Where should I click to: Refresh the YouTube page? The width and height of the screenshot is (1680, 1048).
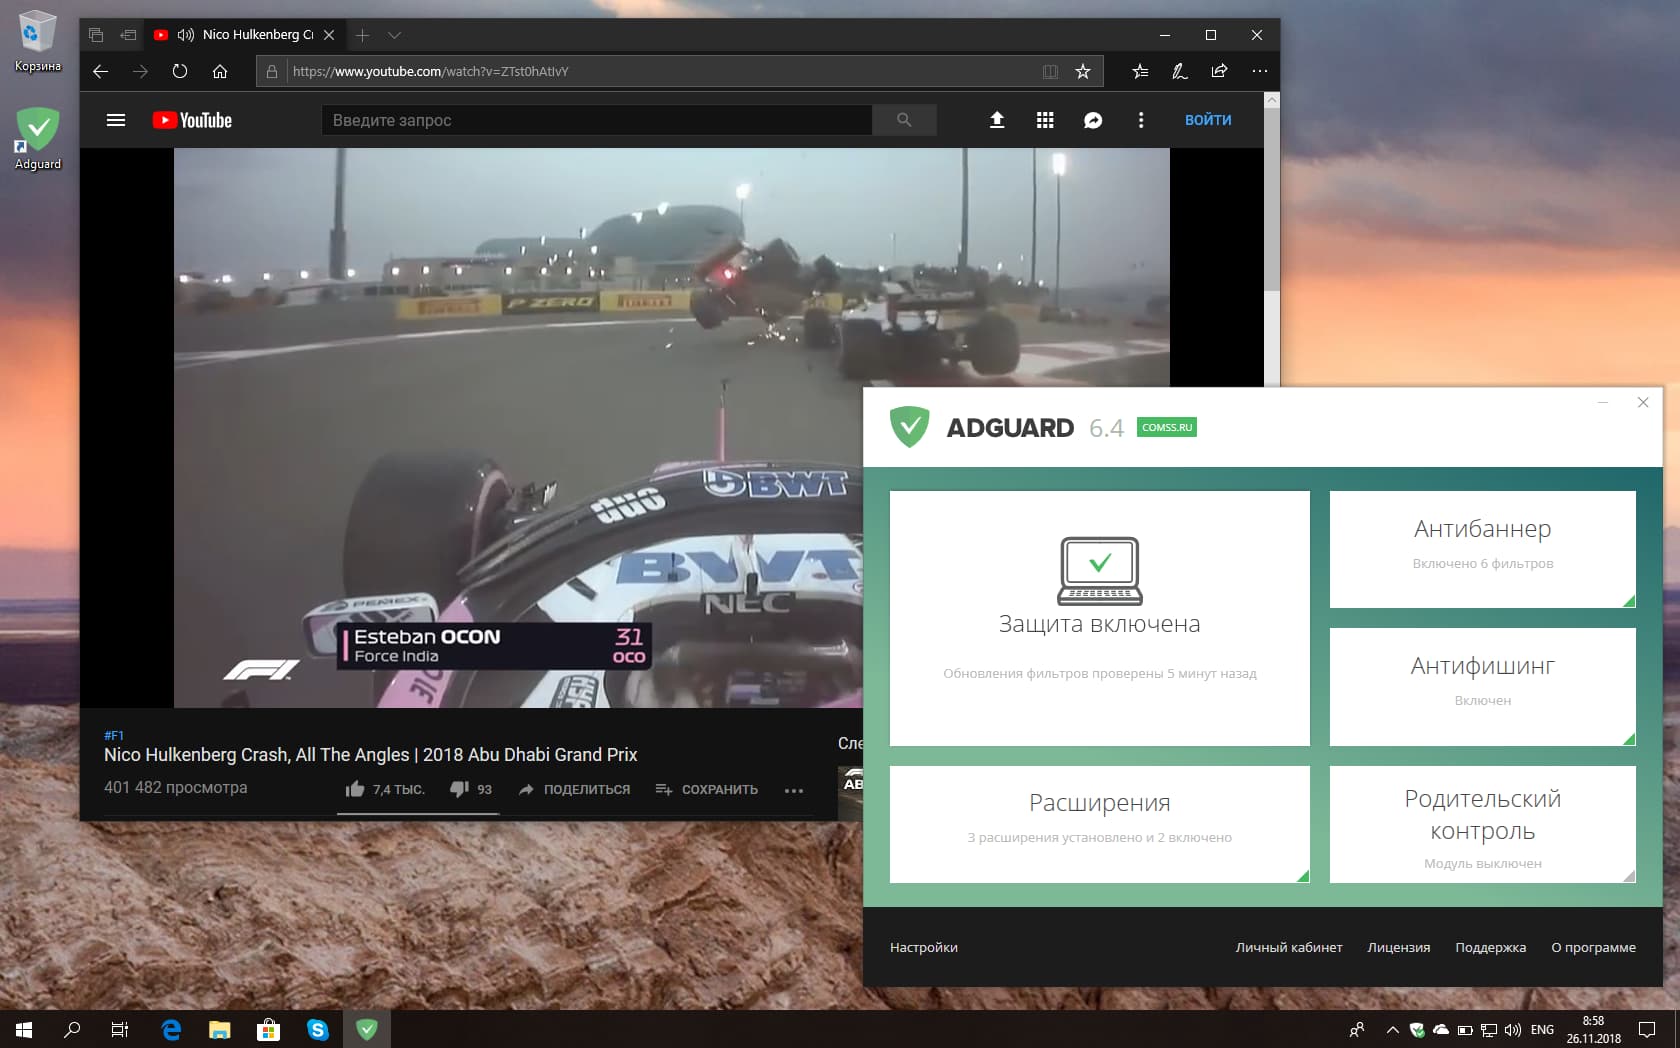point(180,71)
